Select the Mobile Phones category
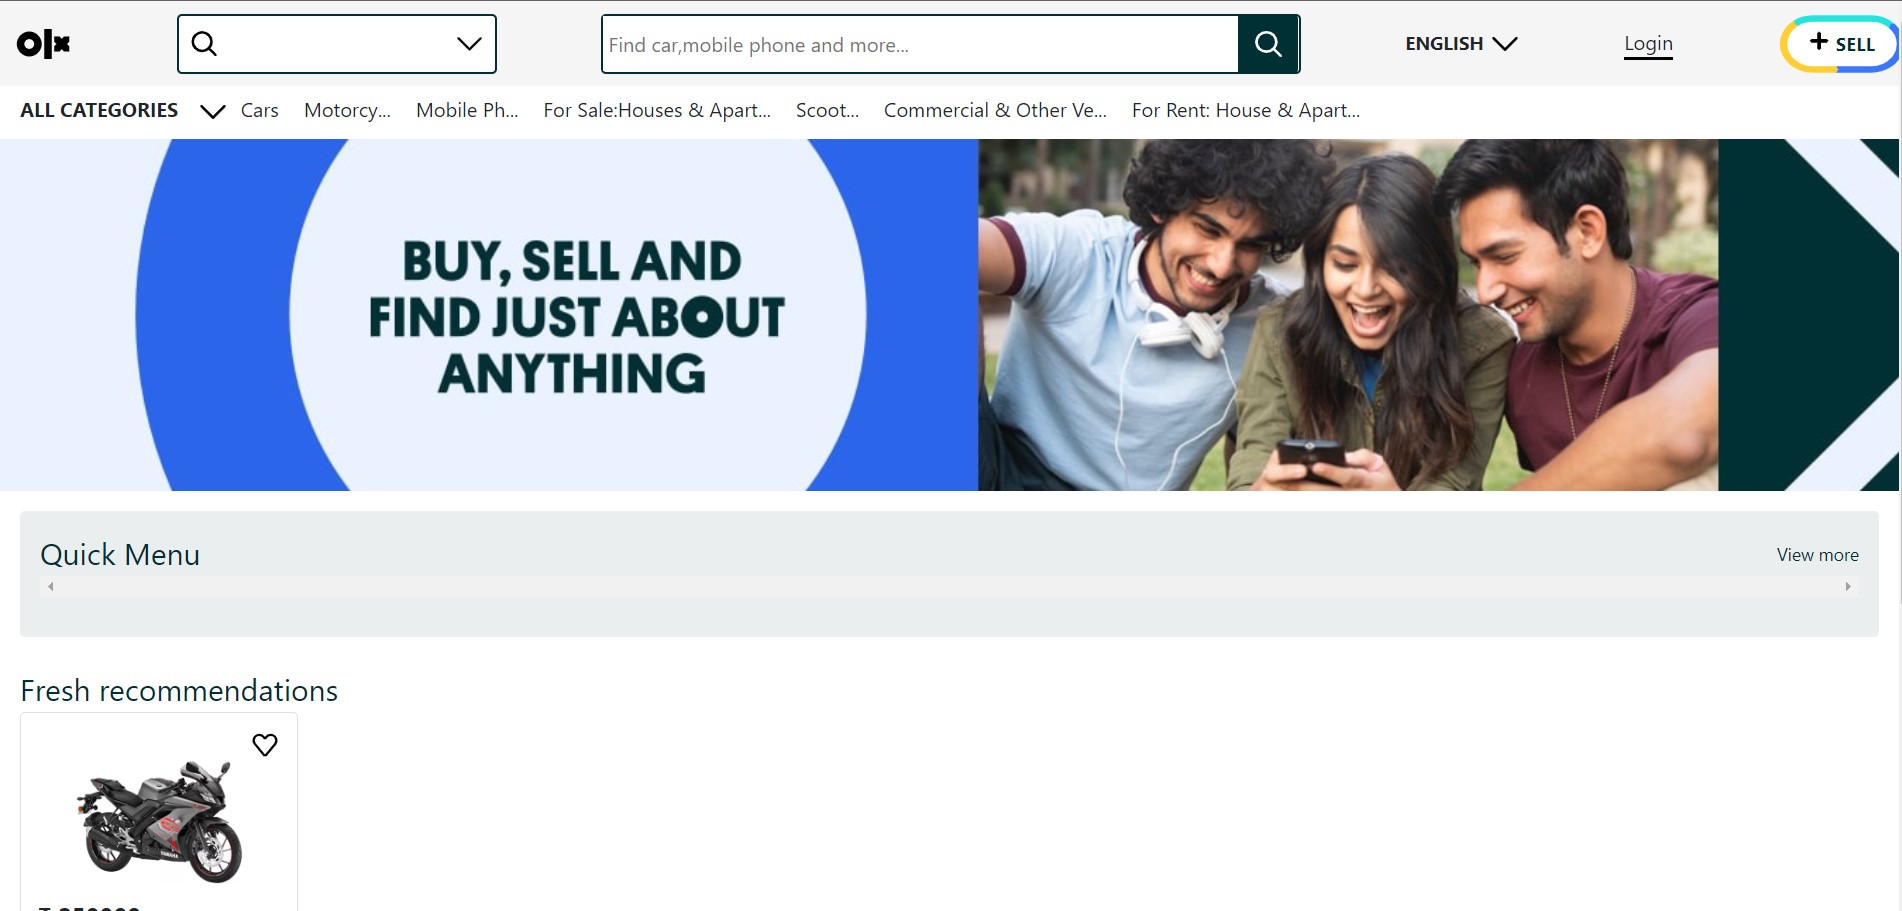 click(x=467, y=111)
